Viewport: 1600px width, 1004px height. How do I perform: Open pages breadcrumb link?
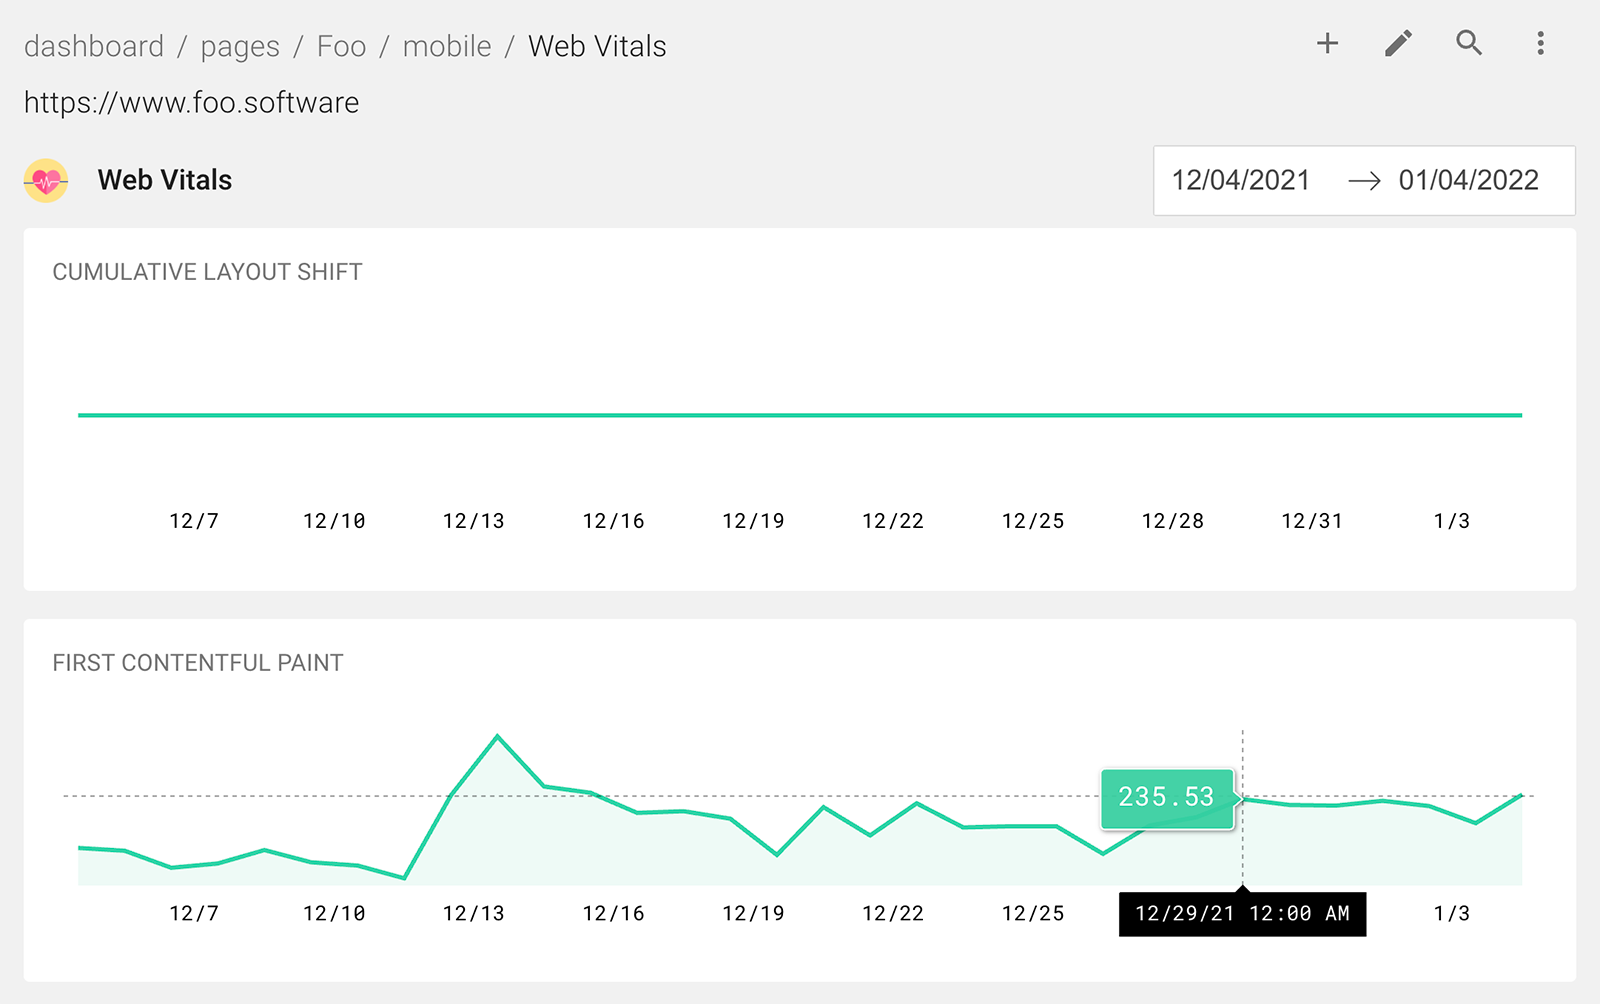[x=240, y=46]
